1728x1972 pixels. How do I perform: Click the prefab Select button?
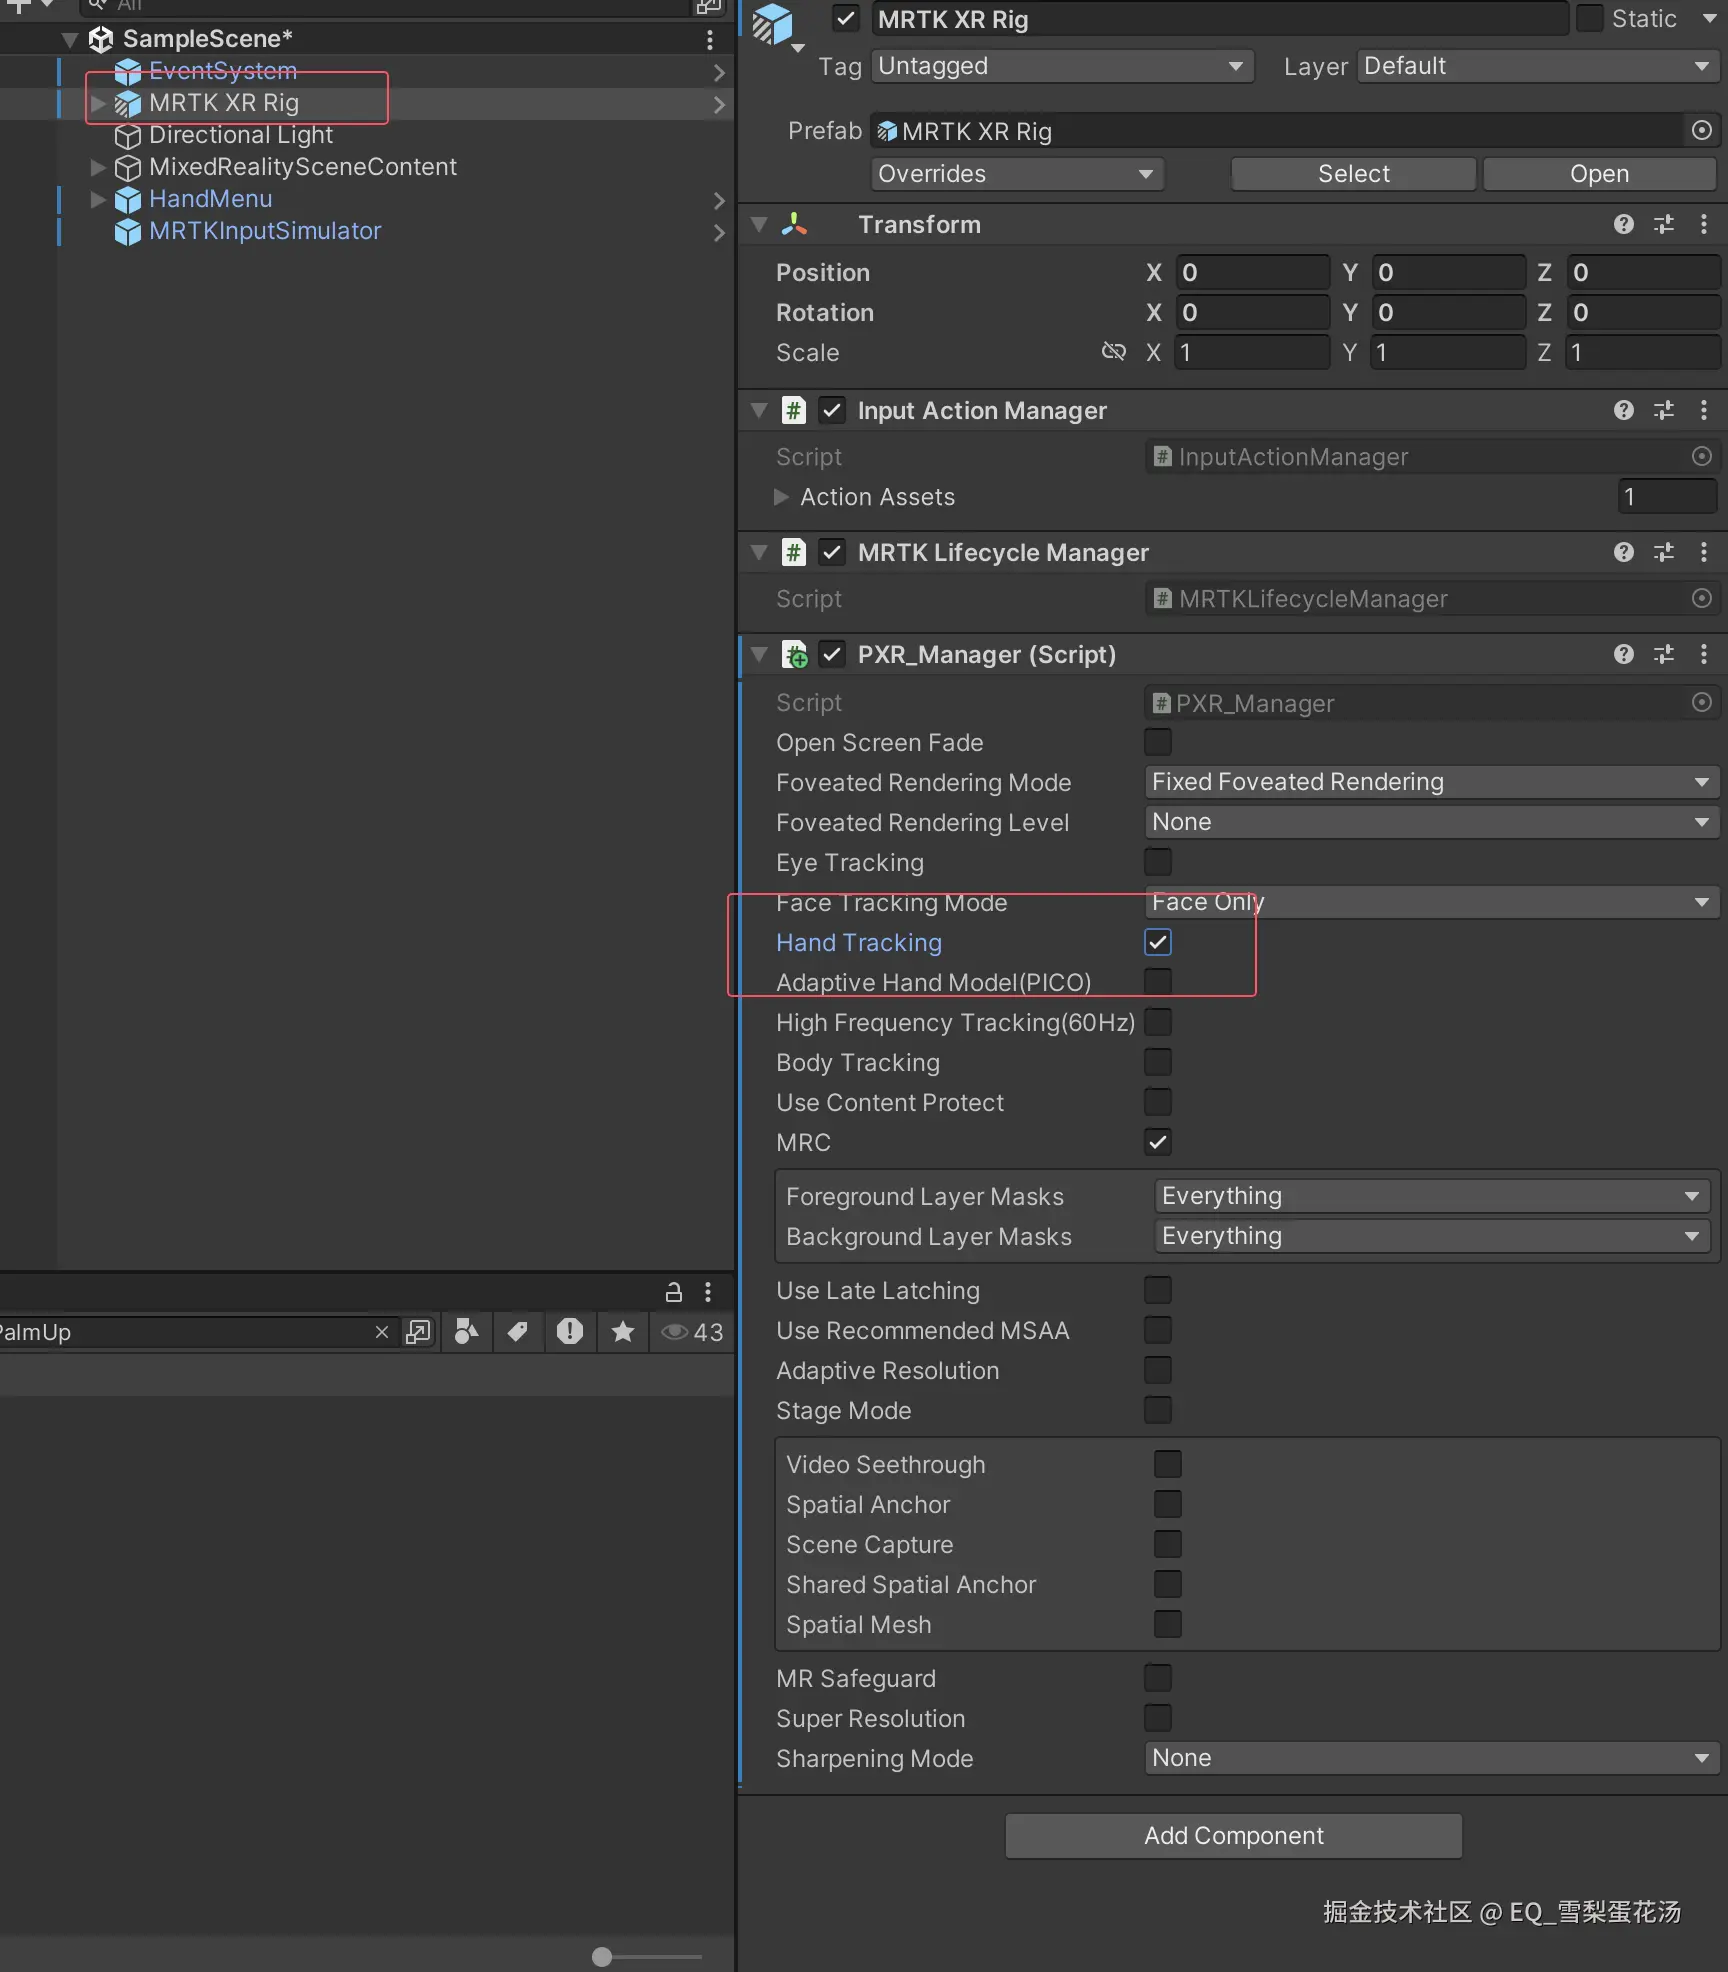1354,174
